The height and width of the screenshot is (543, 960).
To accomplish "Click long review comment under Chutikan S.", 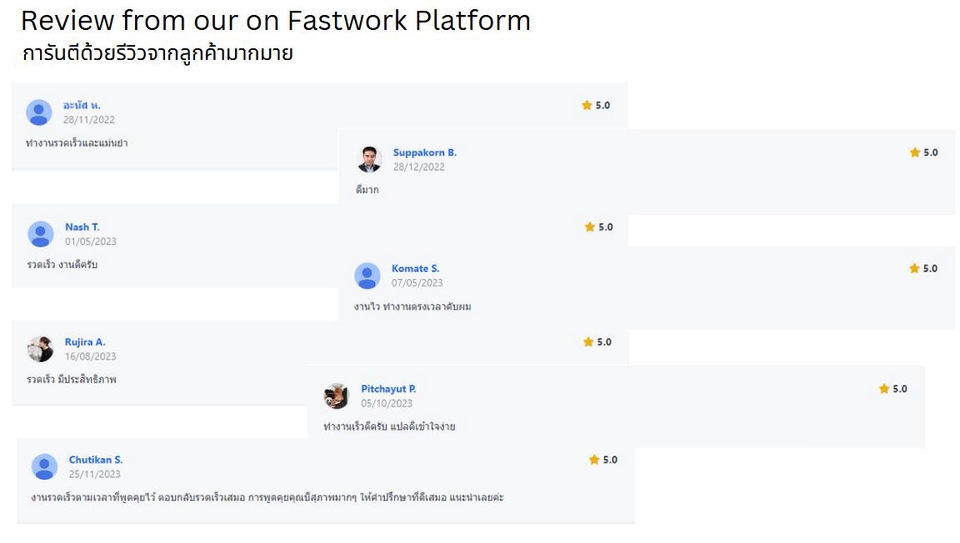I will point(268,497).
